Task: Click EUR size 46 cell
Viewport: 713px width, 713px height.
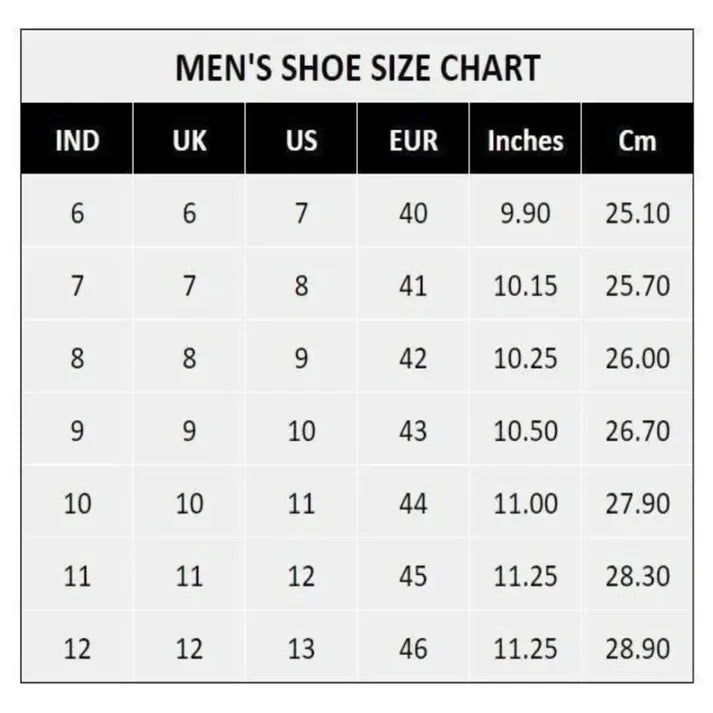Action: pyautogui.click(x=413, y=649)
